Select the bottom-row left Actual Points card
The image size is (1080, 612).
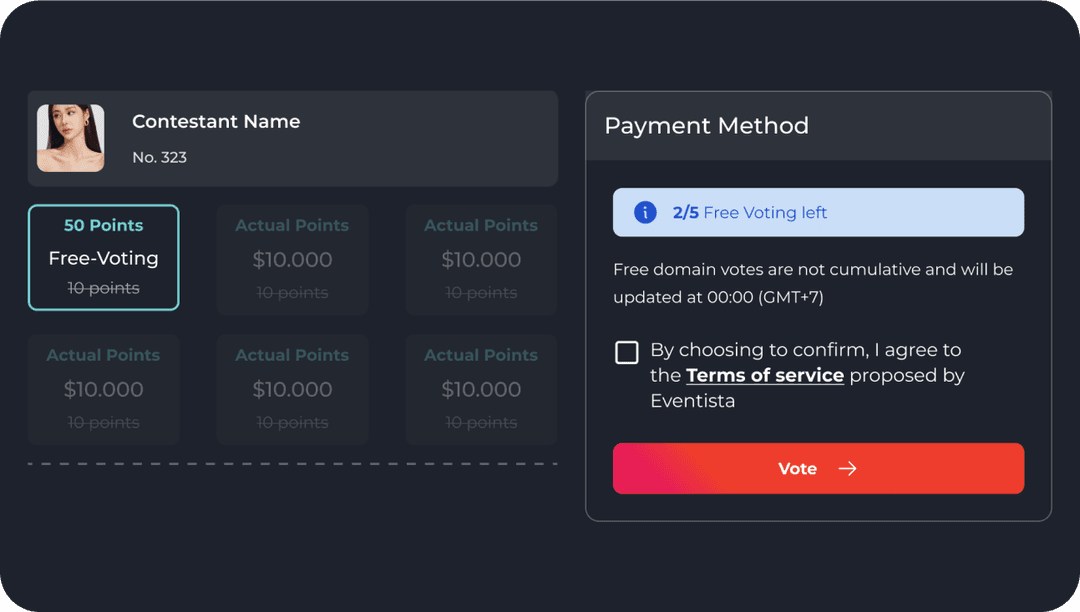pos(104,389)
